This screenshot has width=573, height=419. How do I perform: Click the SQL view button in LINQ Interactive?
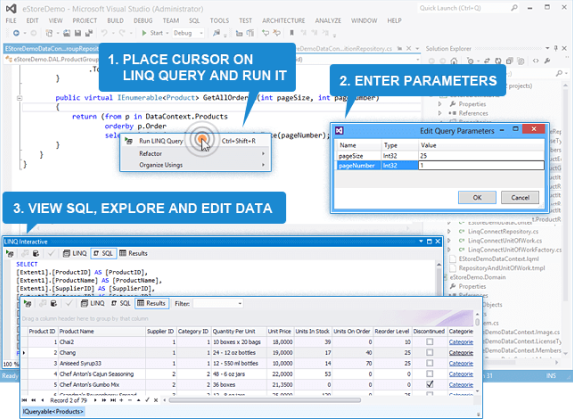point(103,253)
